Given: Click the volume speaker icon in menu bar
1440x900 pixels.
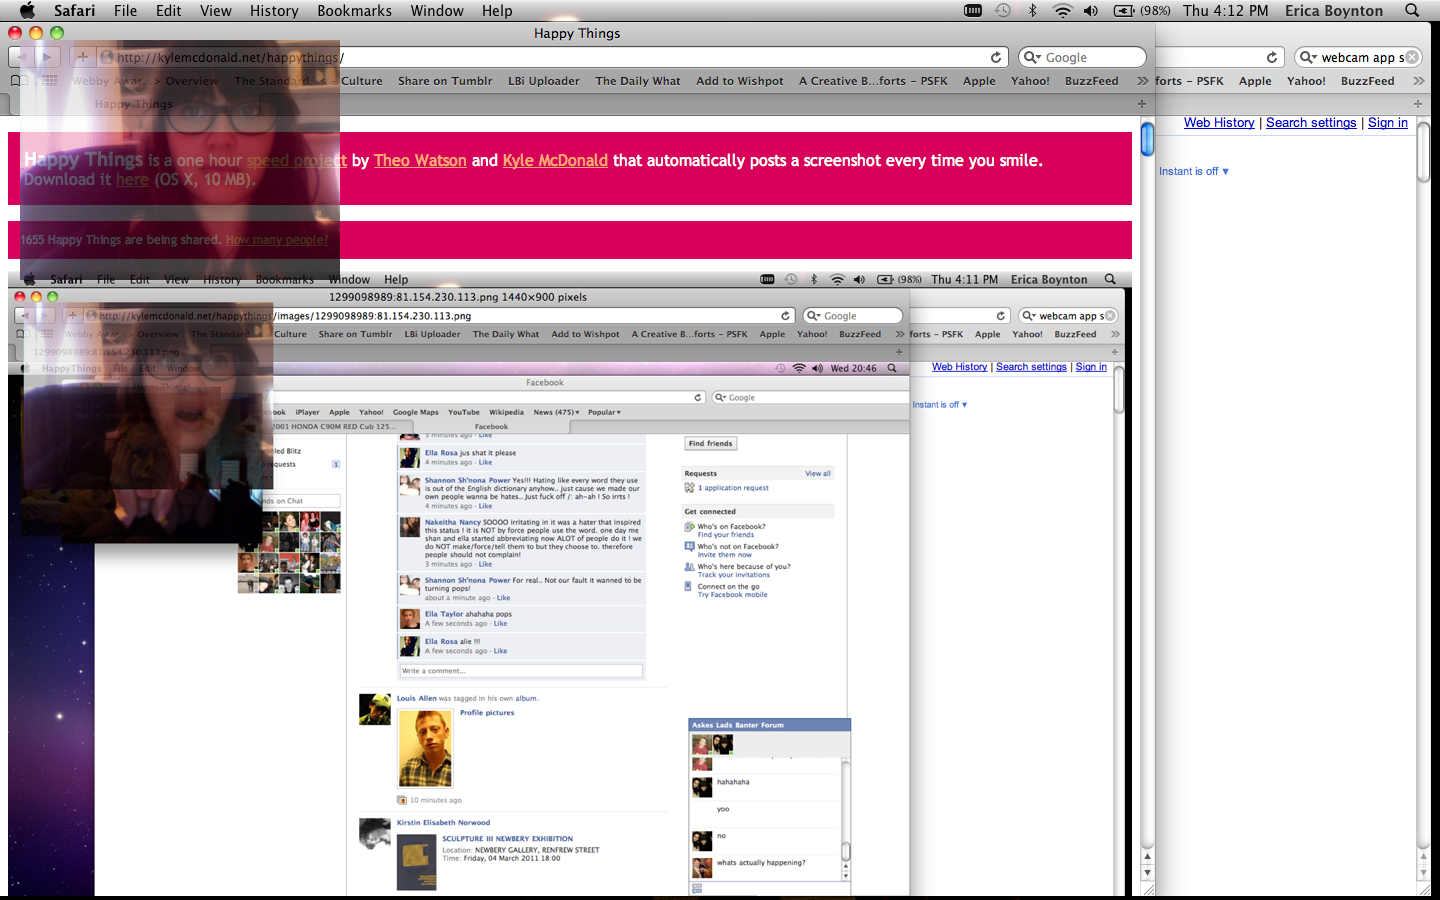Looking at the screenshot, I should [1091, 10].
